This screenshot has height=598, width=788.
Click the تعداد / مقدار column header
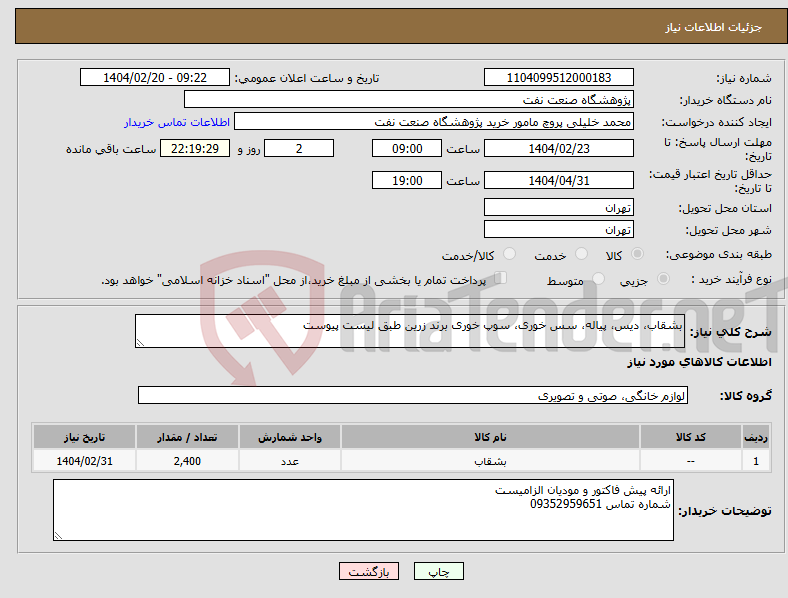[x=187, y=437]
